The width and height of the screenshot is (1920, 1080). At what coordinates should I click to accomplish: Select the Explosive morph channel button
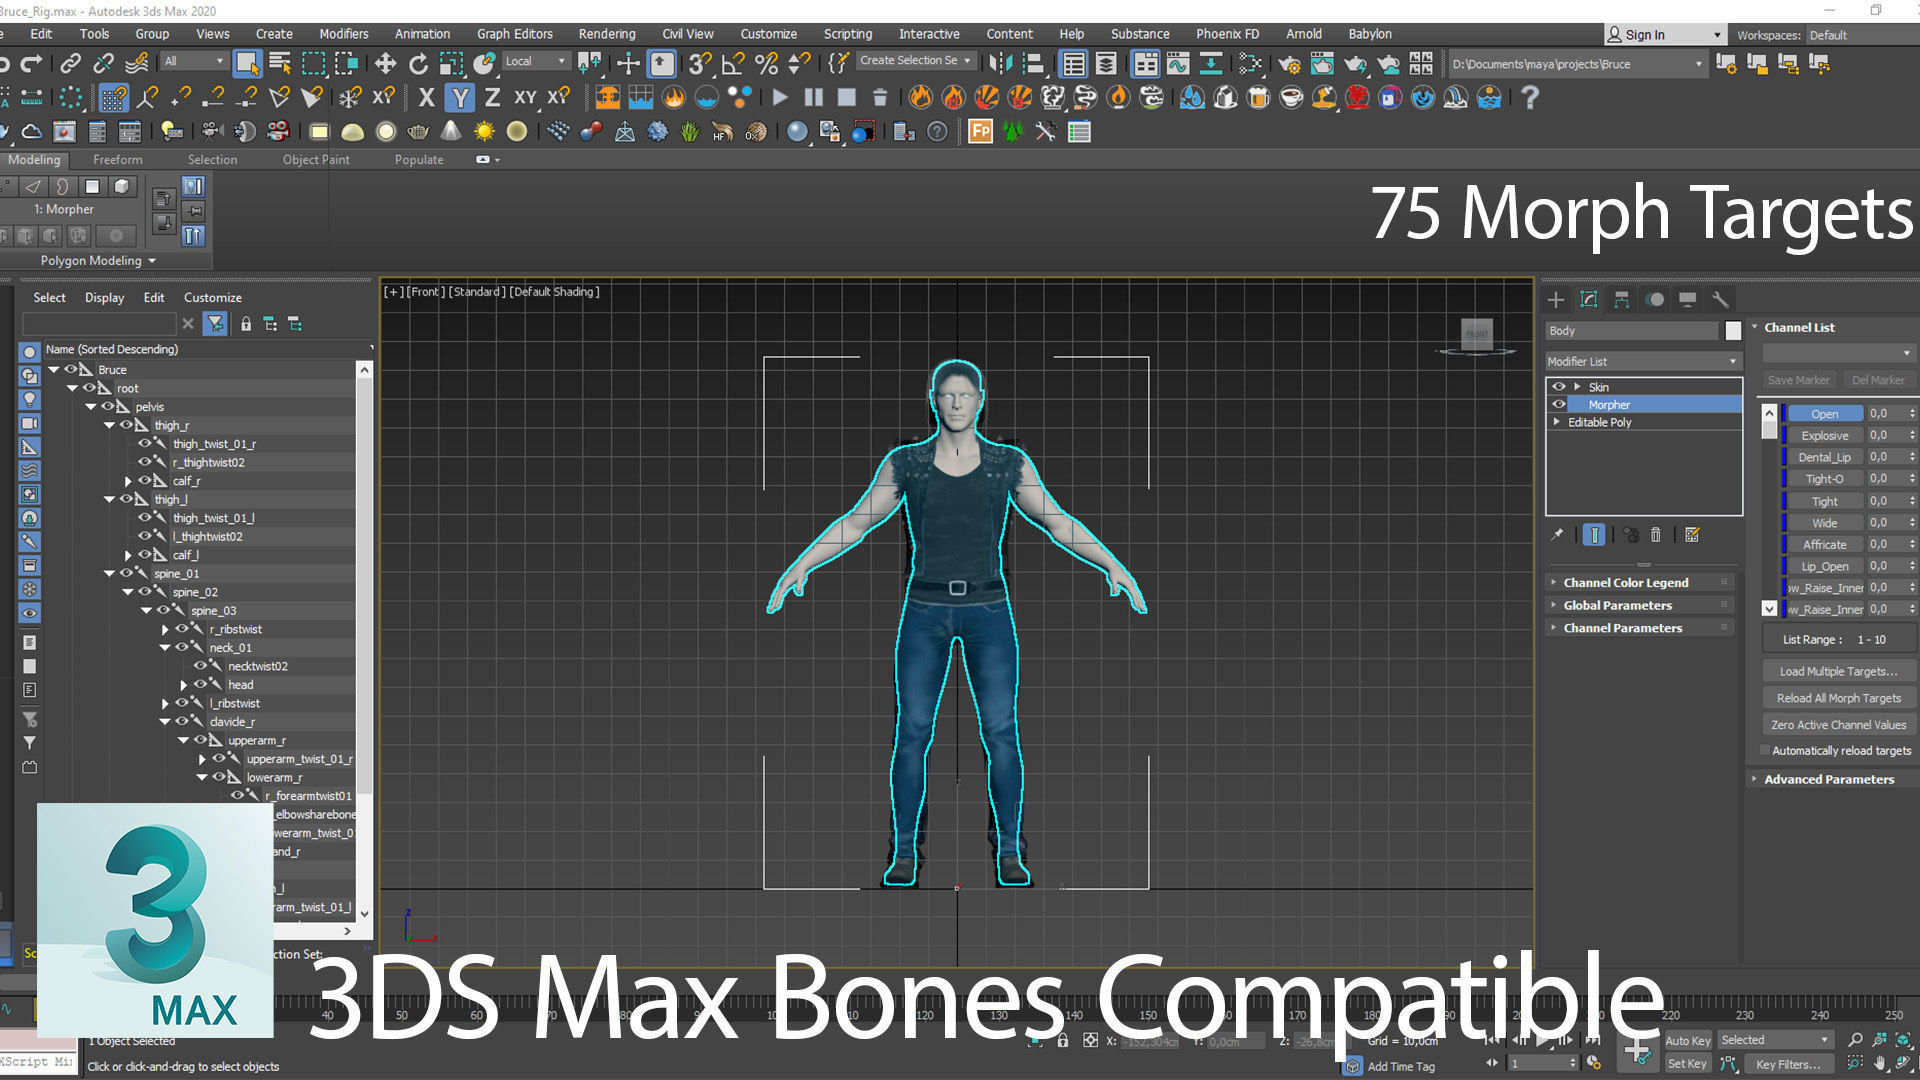(x=1825, y=436)
